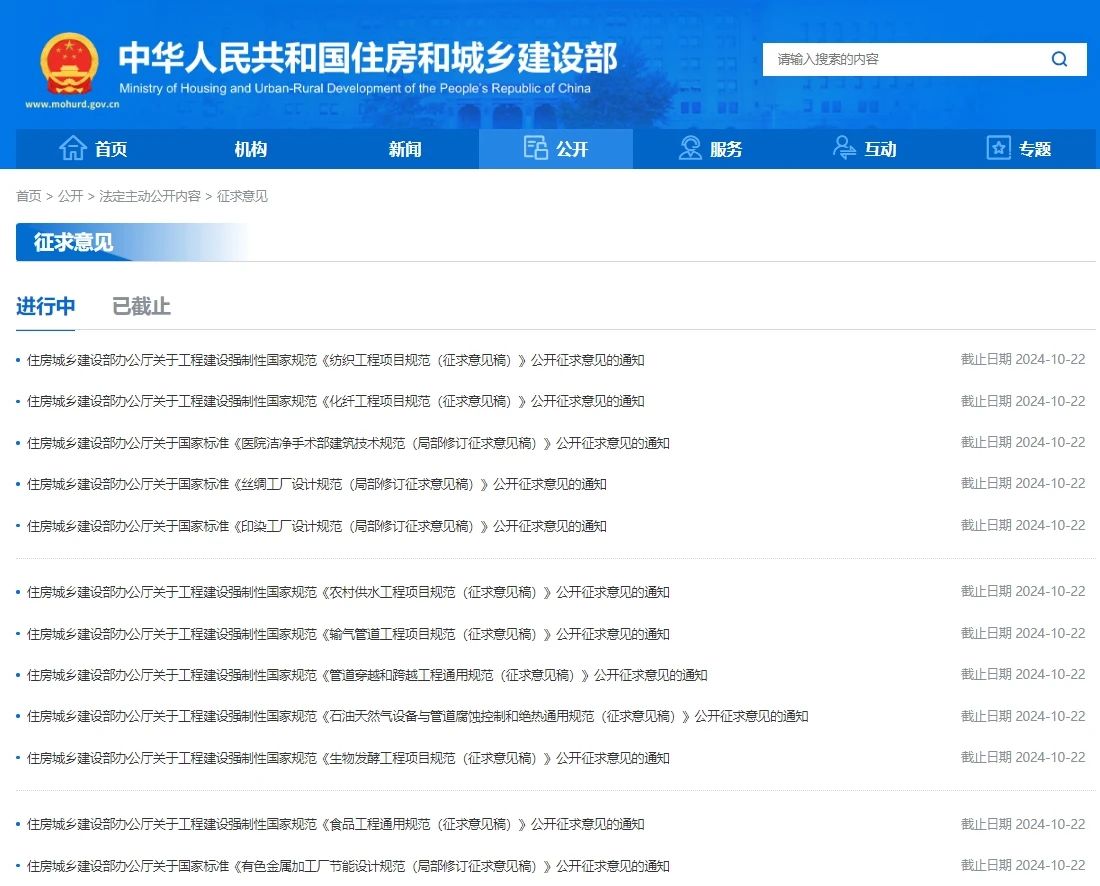Click the house icon for 首页
Screen dimensions: 1100x886
(73, 149)
